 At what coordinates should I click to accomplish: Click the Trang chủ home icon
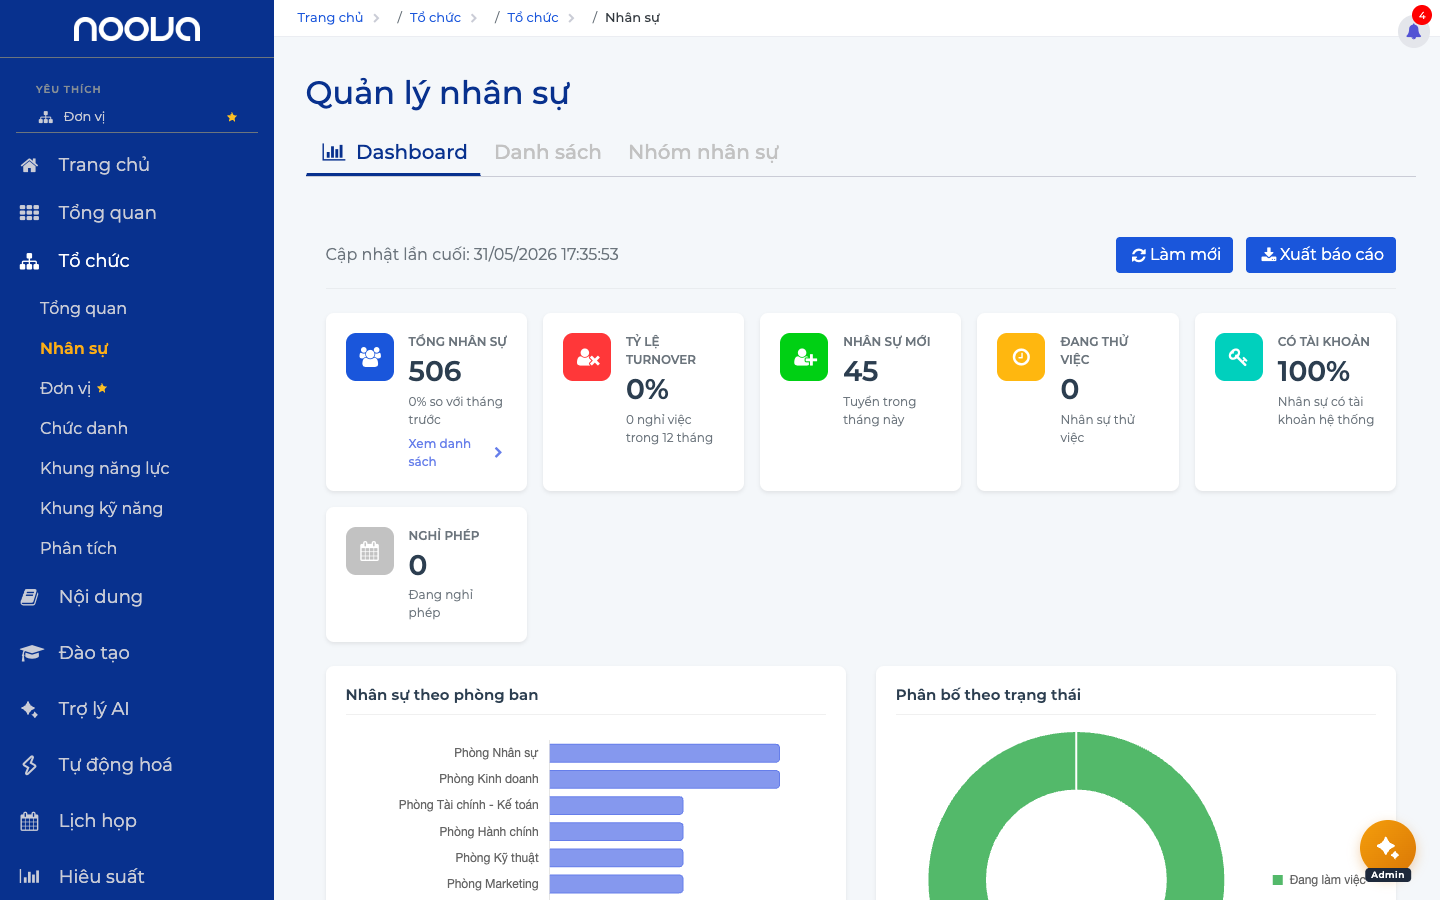pos(30,165)
